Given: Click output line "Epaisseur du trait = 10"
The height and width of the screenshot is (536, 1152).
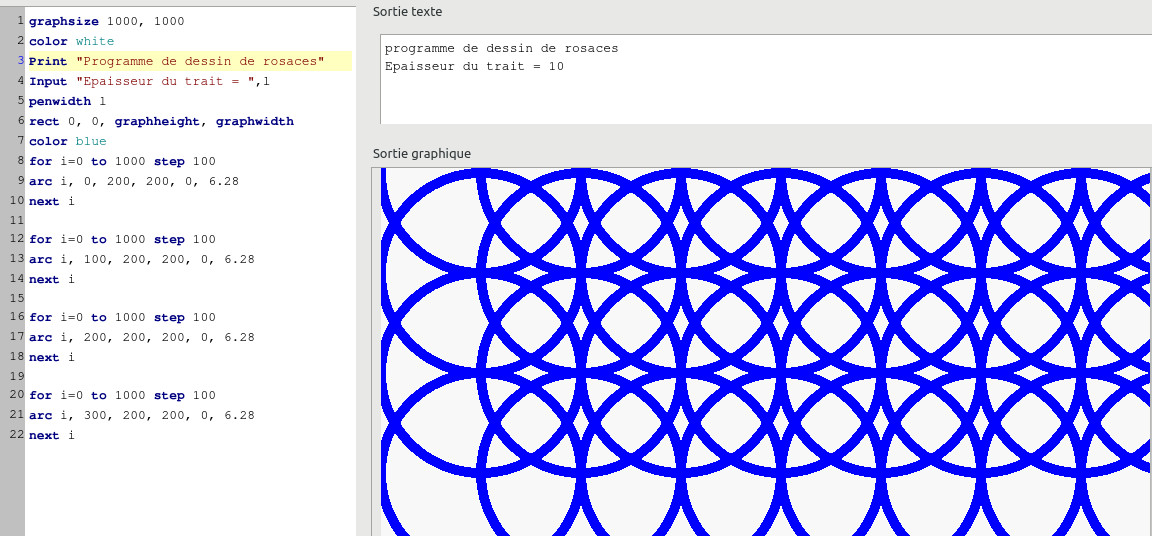Looking at the screenshot, I should pyautogui.click(x=474, y=66).
